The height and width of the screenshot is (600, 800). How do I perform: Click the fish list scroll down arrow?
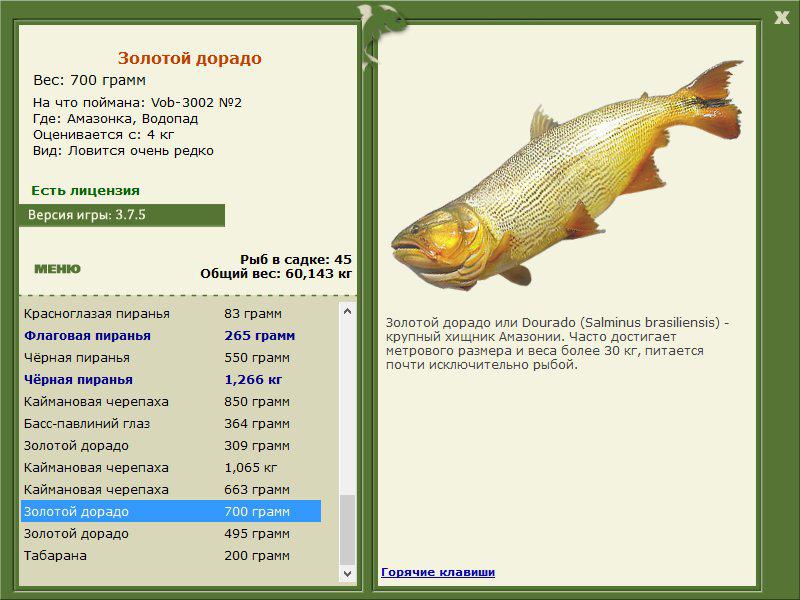point(347,573)
